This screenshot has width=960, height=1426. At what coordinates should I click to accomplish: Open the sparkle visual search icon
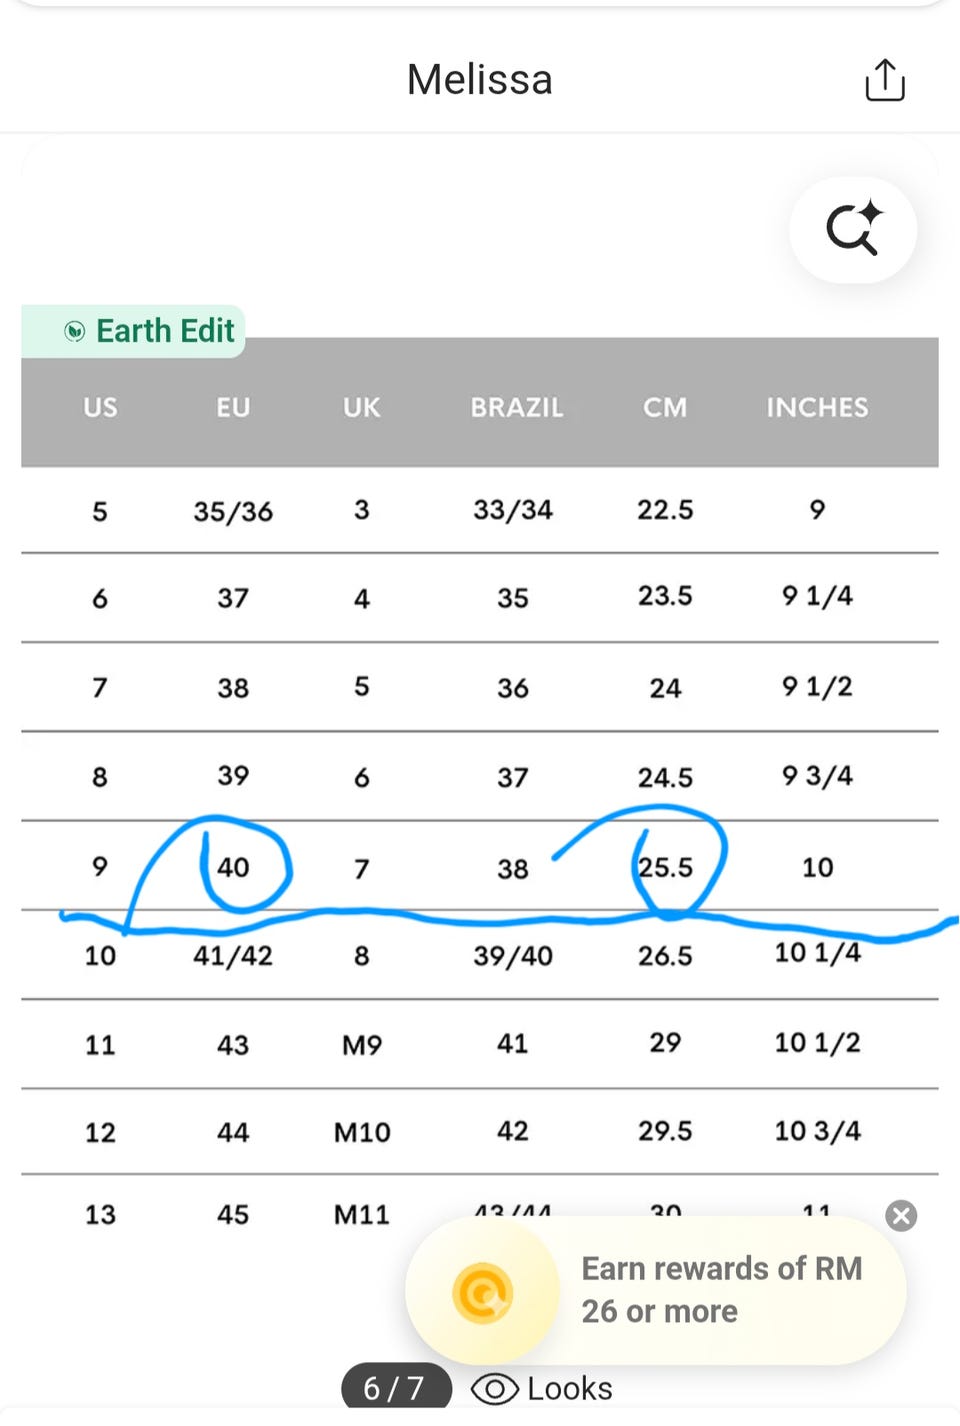pyautogui.click(x=853, y=229)
